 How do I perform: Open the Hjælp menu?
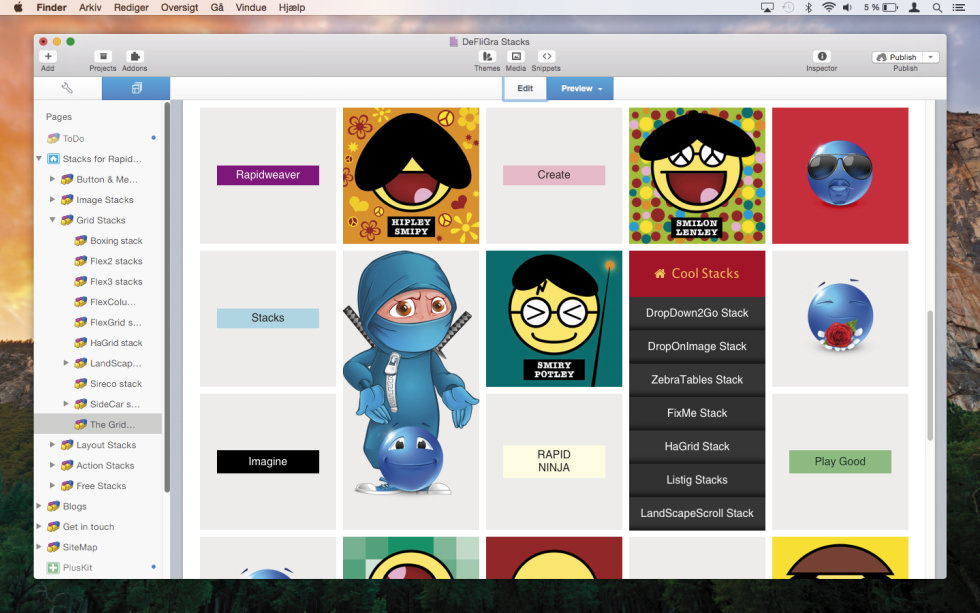[x=292, y=7]
